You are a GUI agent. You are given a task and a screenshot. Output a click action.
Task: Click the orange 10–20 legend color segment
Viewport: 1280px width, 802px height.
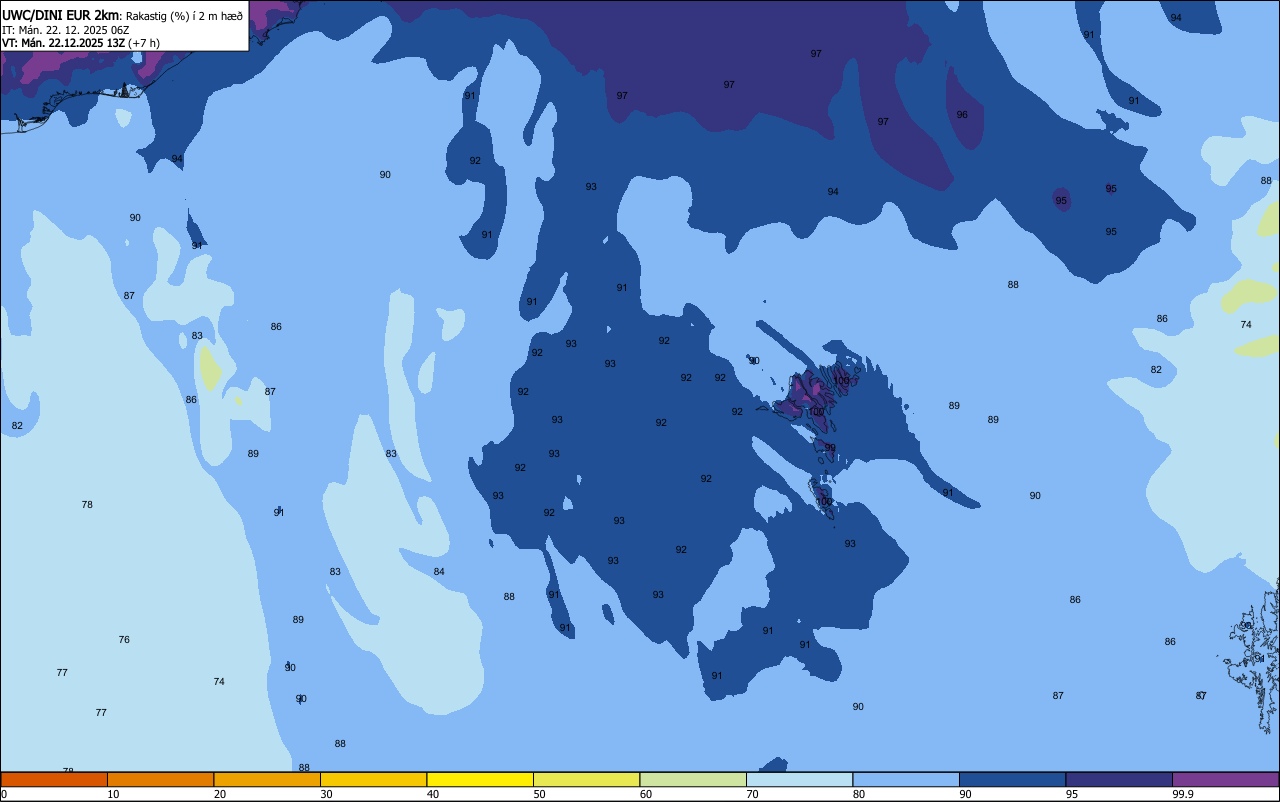[160, 779]
